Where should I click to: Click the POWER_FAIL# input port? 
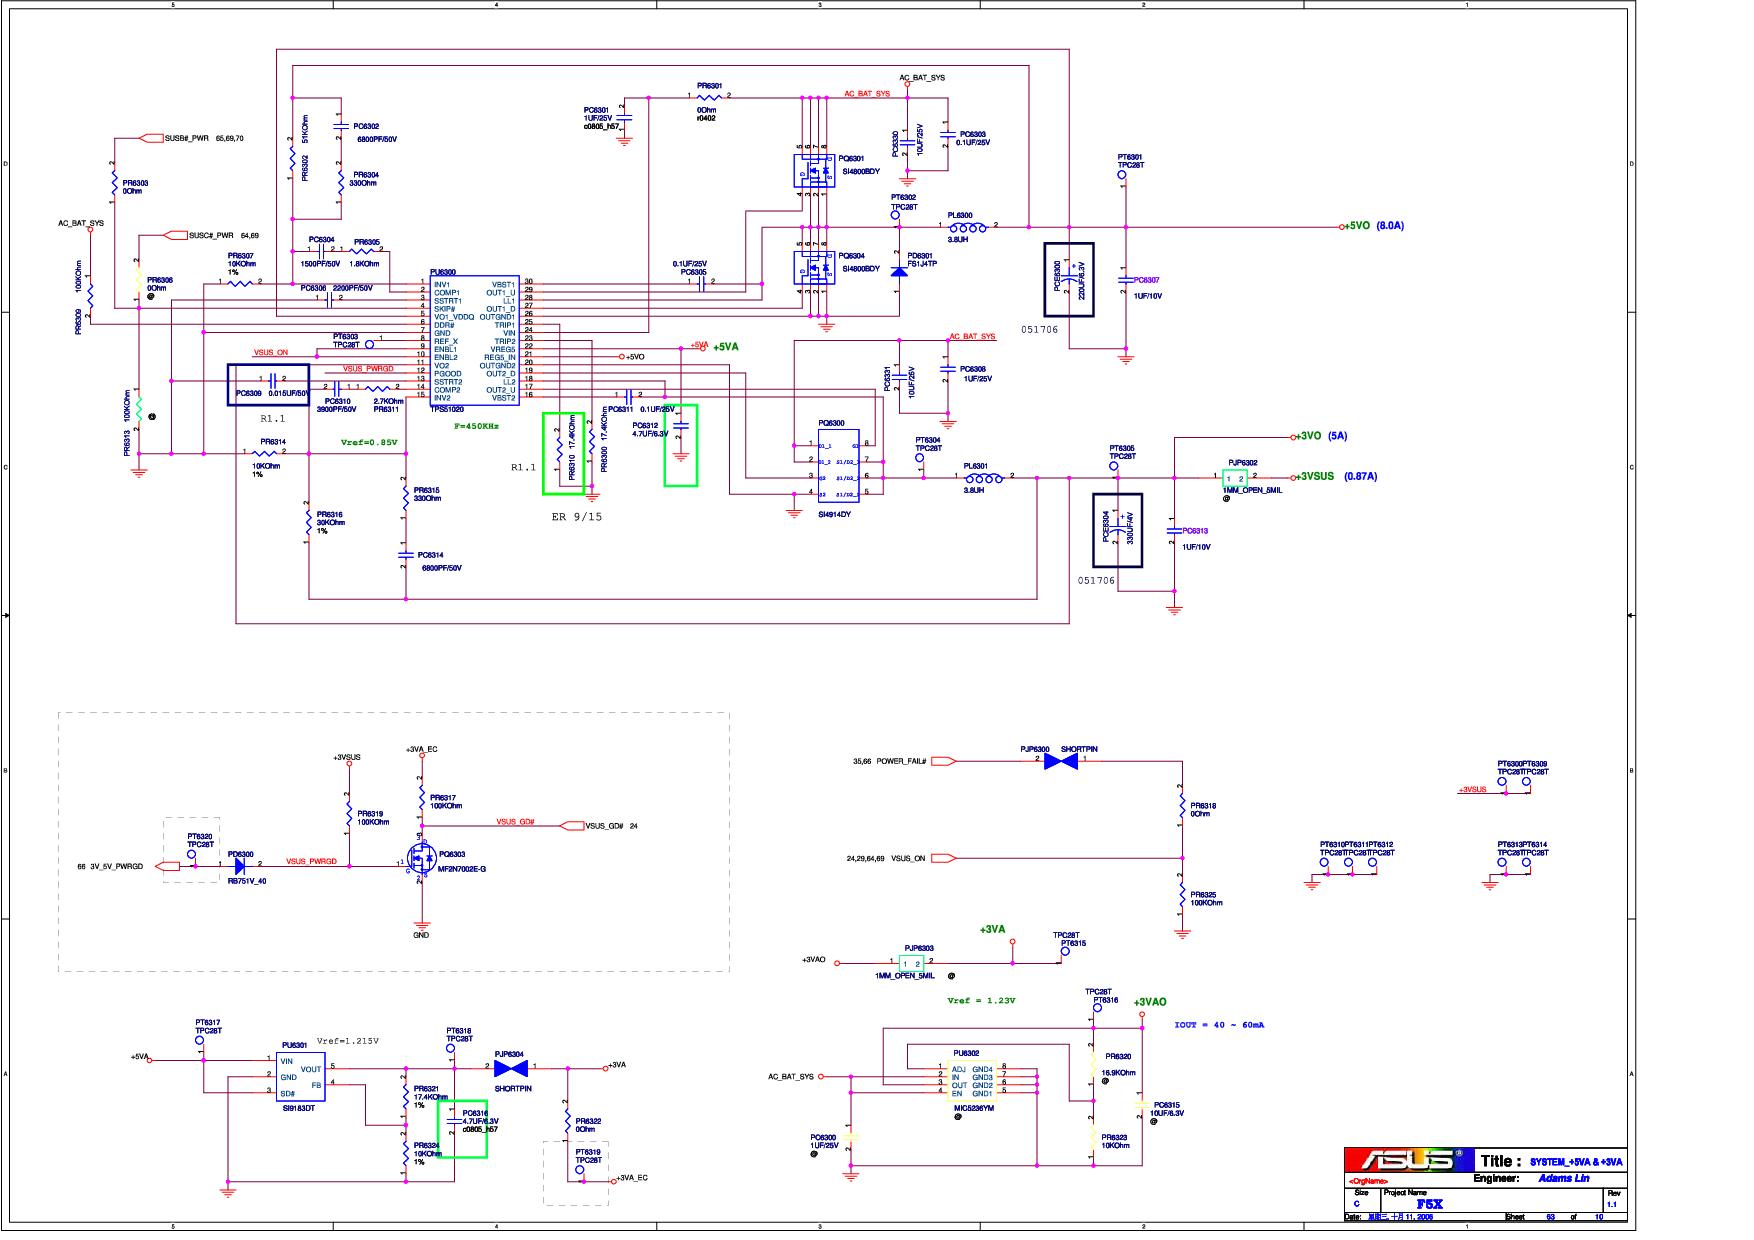point(943,762)
